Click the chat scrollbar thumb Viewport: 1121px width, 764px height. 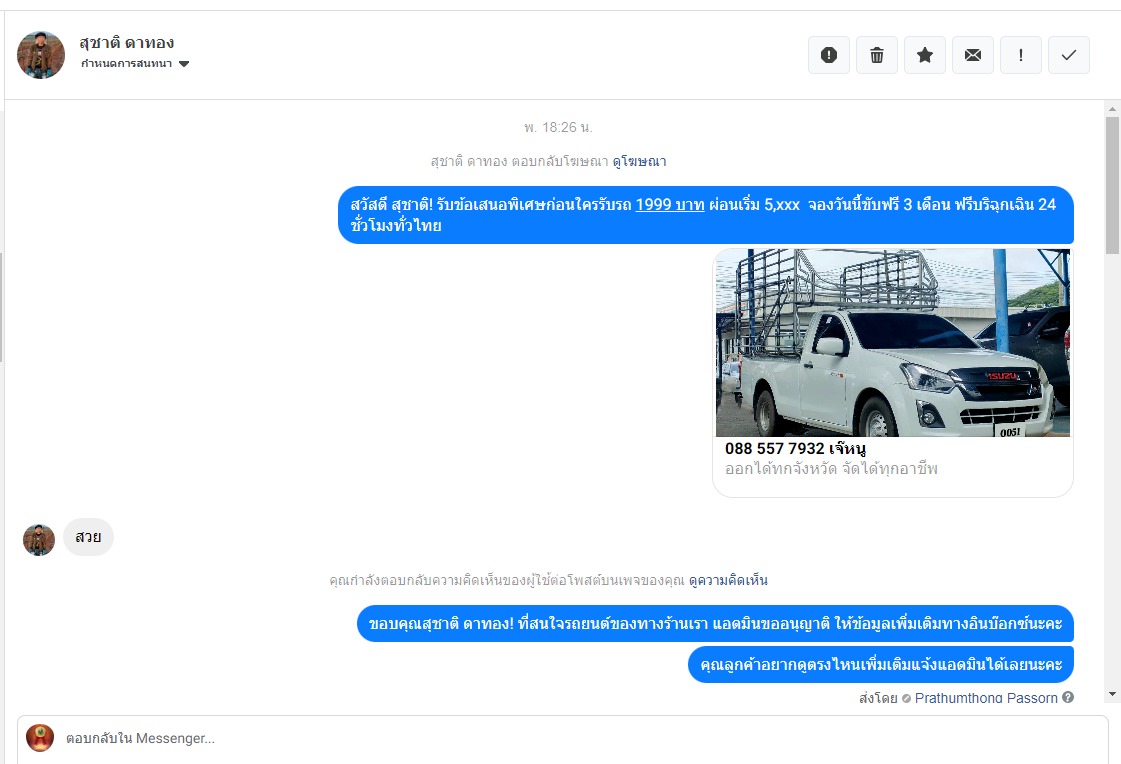(x=1112, y=186)
